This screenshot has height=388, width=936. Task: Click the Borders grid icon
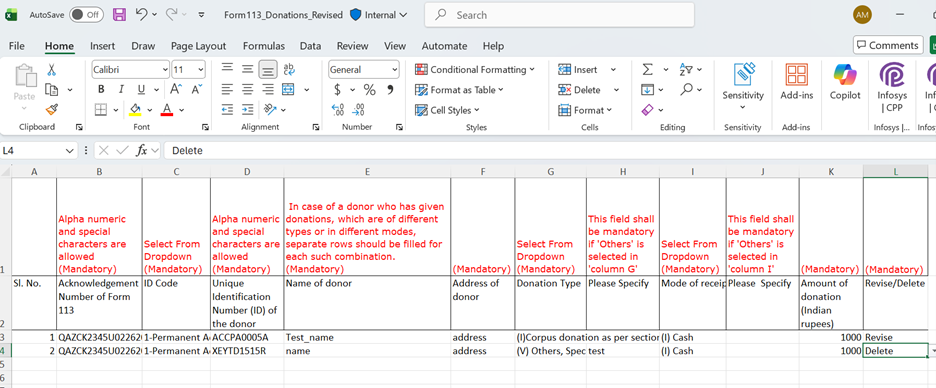[x=101, y=110]
